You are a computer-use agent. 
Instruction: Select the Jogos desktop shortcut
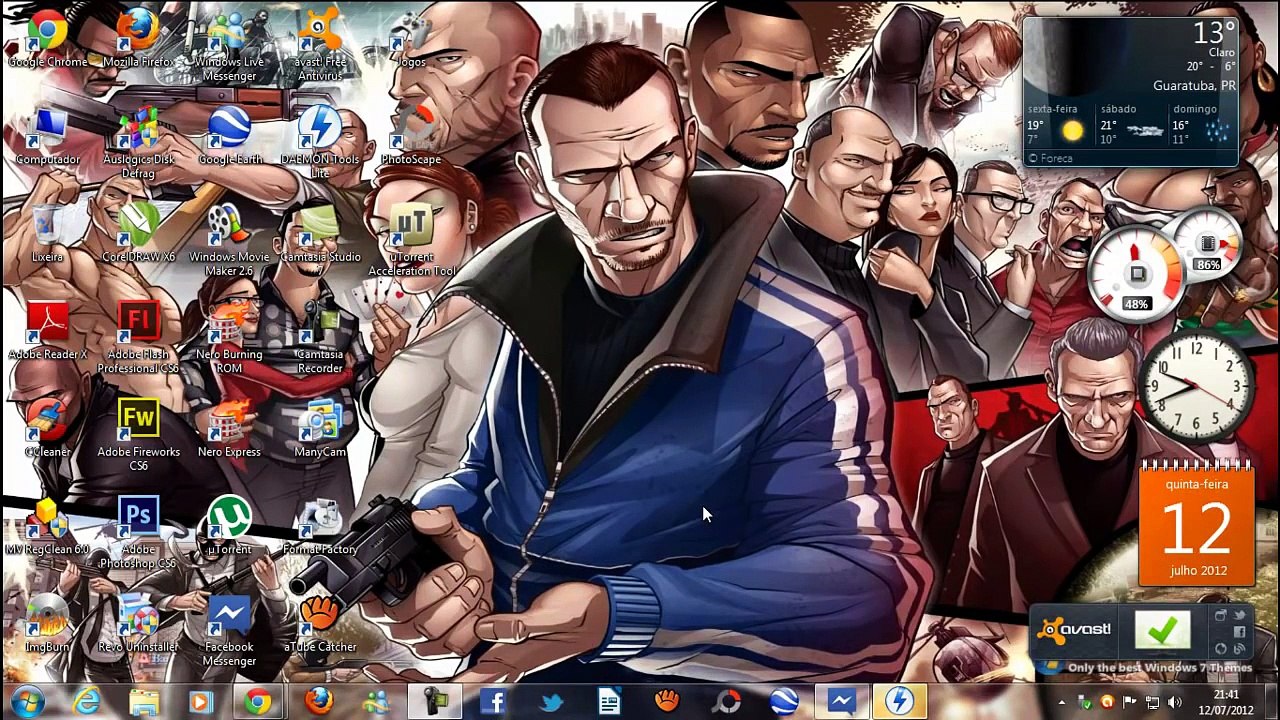[x=411, y=38]
